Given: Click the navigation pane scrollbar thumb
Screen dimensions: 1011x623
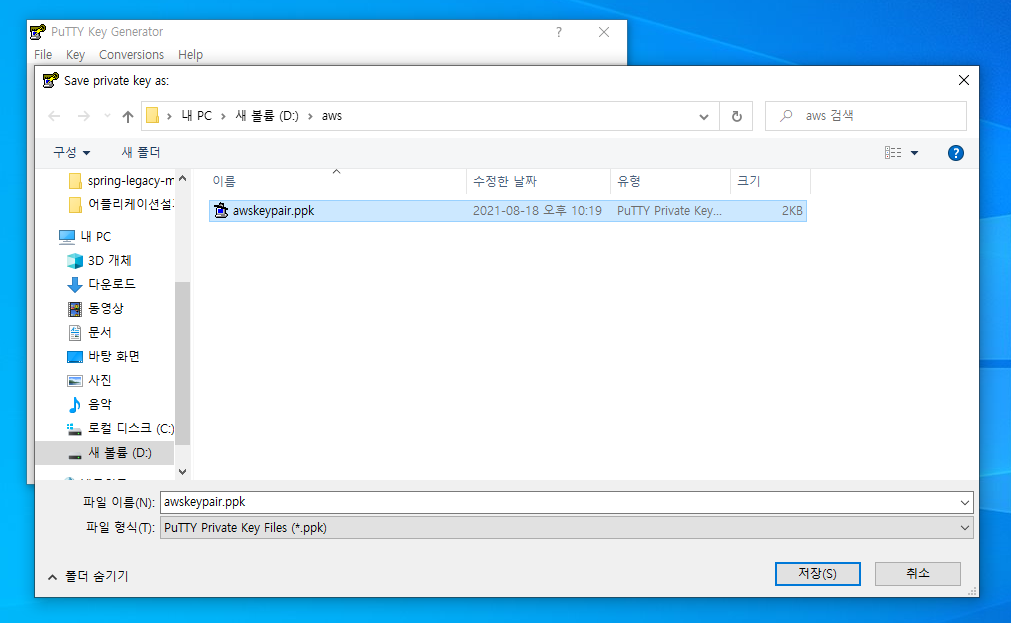Looking at the screenshot, I should click(x=182, y=363).
